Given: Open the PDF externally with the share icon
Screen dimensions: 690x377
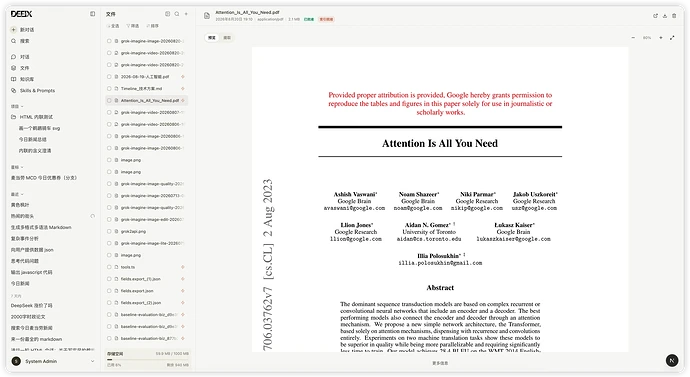Looking at the screenshot, I should tap(655, 16).
